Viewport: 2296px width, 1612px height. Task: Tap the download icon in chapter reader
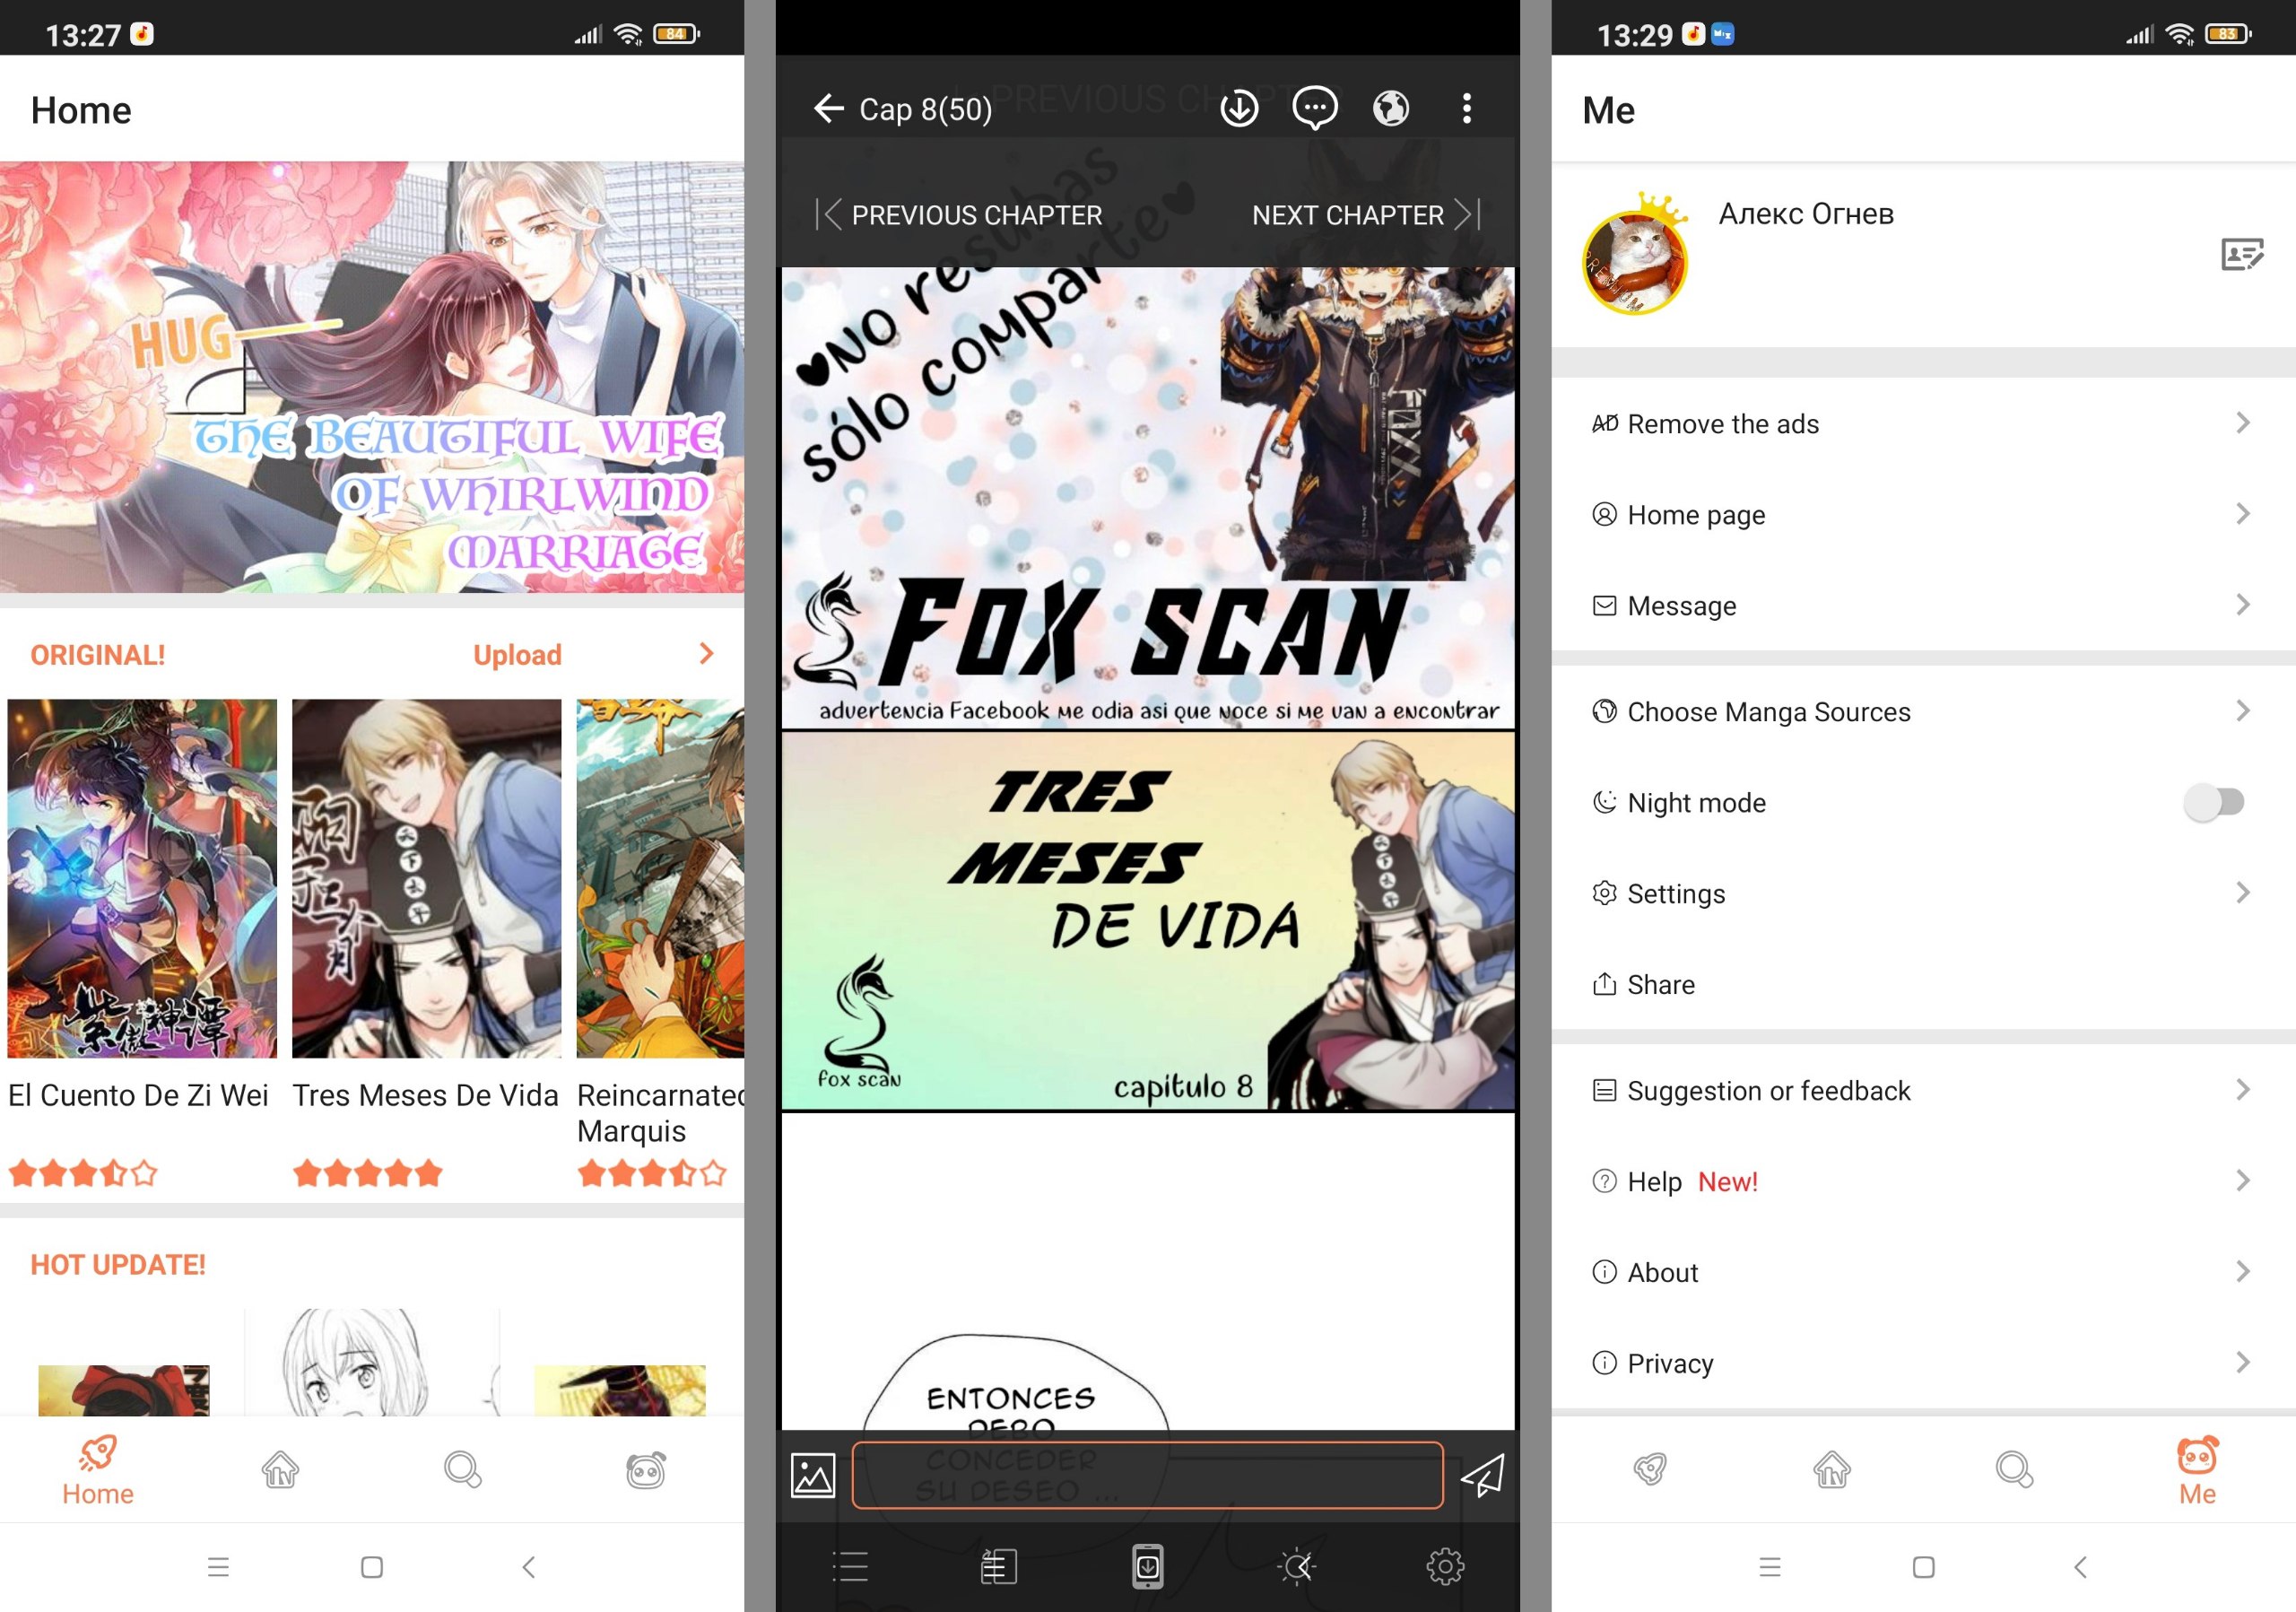pyautogui.click(x=1239, y=109)
